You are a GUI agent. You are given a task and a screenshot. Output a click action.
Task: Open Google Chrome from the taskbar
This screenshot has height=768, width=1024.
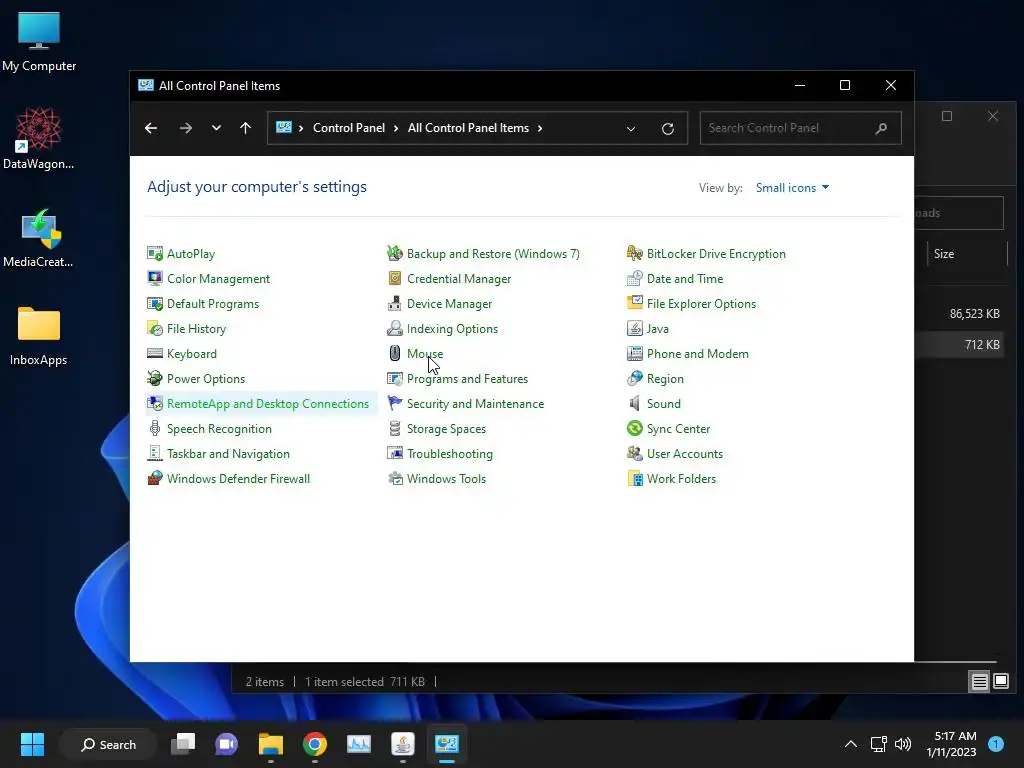click(315, 744)
